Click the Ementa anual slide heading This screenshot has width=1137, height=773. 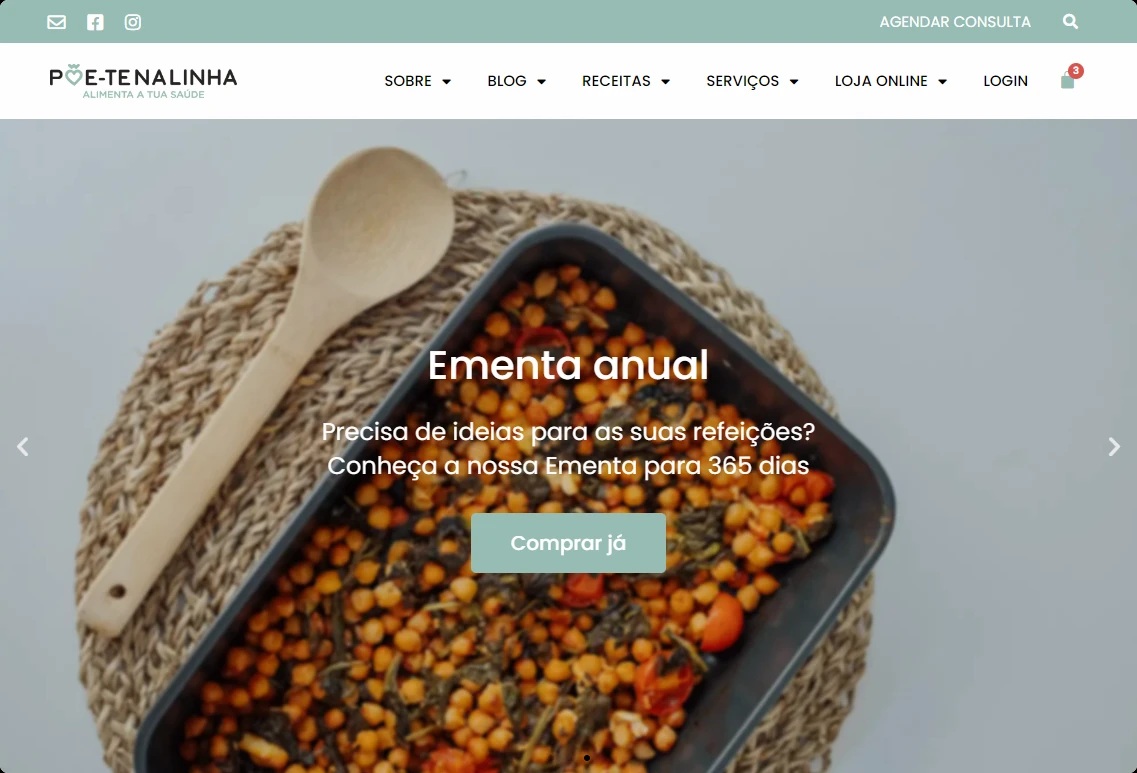568,365
